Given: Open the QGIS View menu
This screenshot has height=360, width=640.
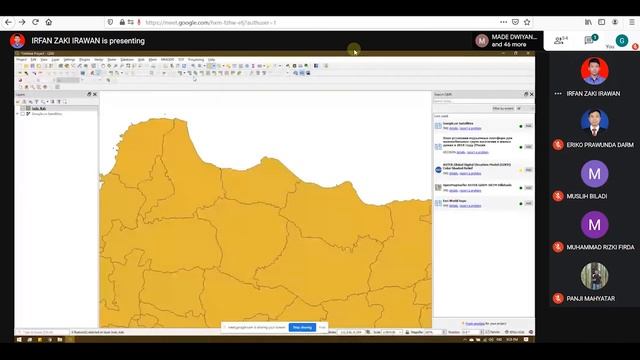Looking at the screenshot, I should [x=44, y=60].
